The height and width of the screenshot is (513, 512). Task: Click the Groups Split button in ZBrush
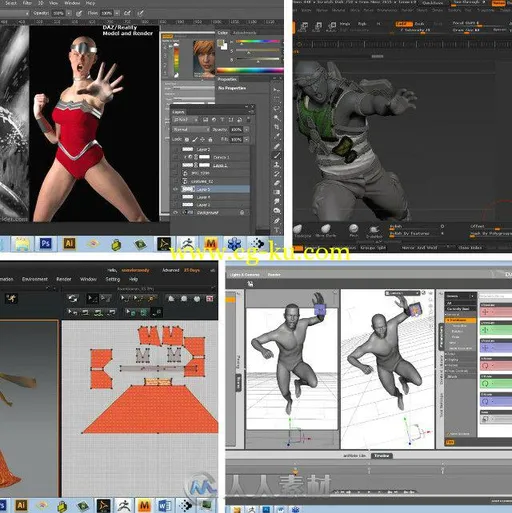373,248
